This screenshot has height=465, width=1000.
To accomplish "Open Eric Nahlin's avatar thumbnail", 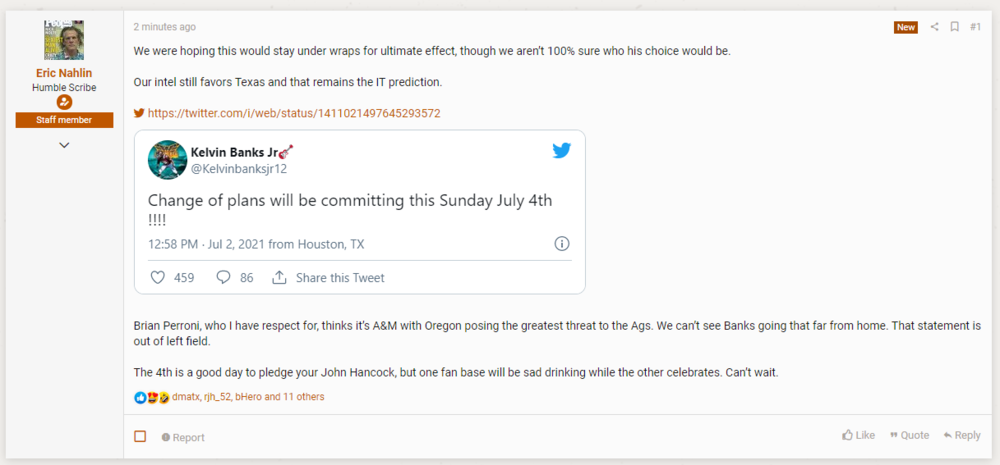I will point(64,38).
